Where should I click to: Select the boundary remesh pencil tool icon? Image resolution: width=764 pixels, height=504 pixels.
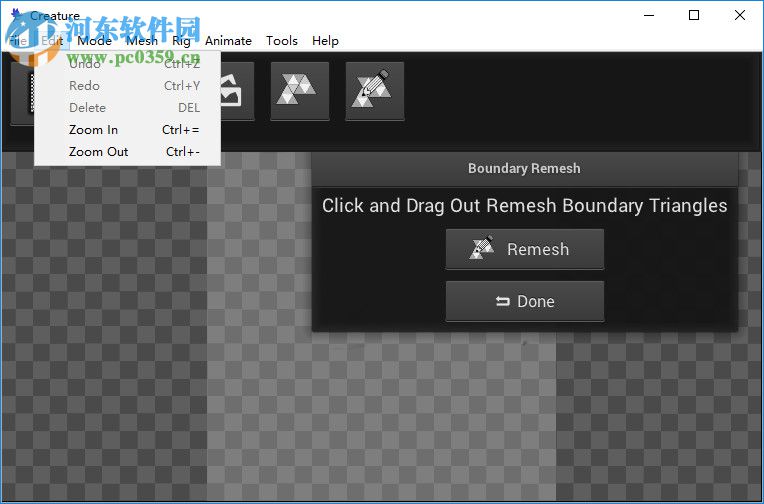[375, 91]
